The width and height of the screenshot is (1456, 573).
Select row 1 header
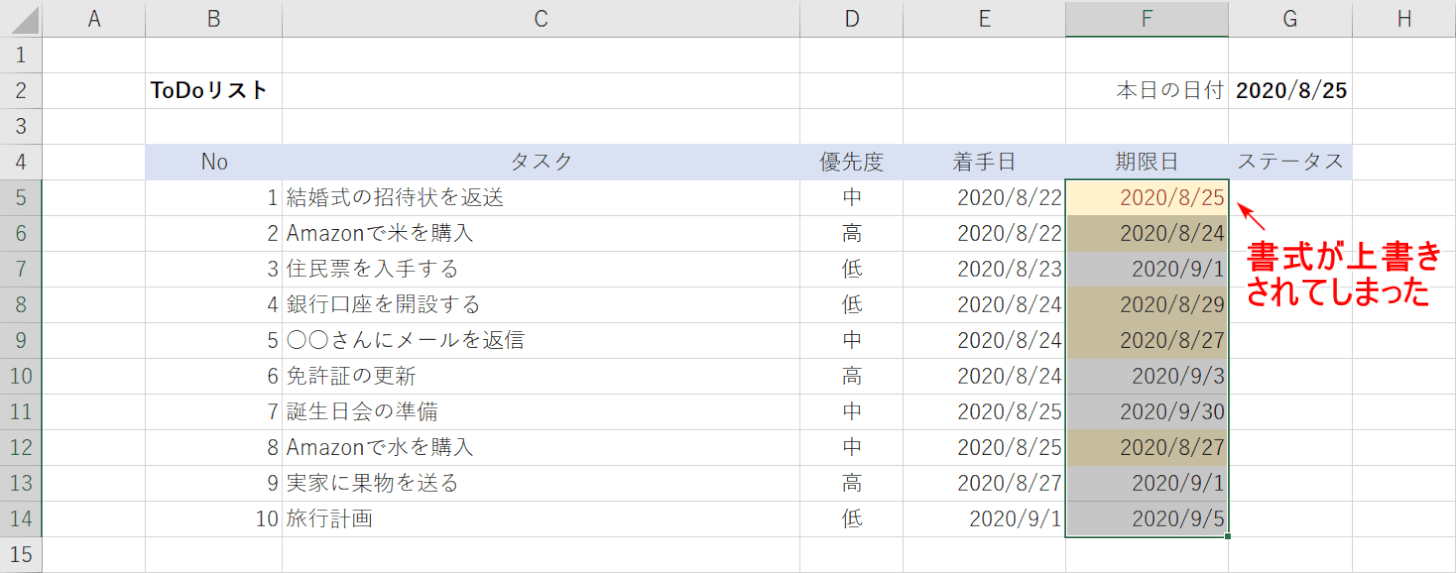coord(21,55)
